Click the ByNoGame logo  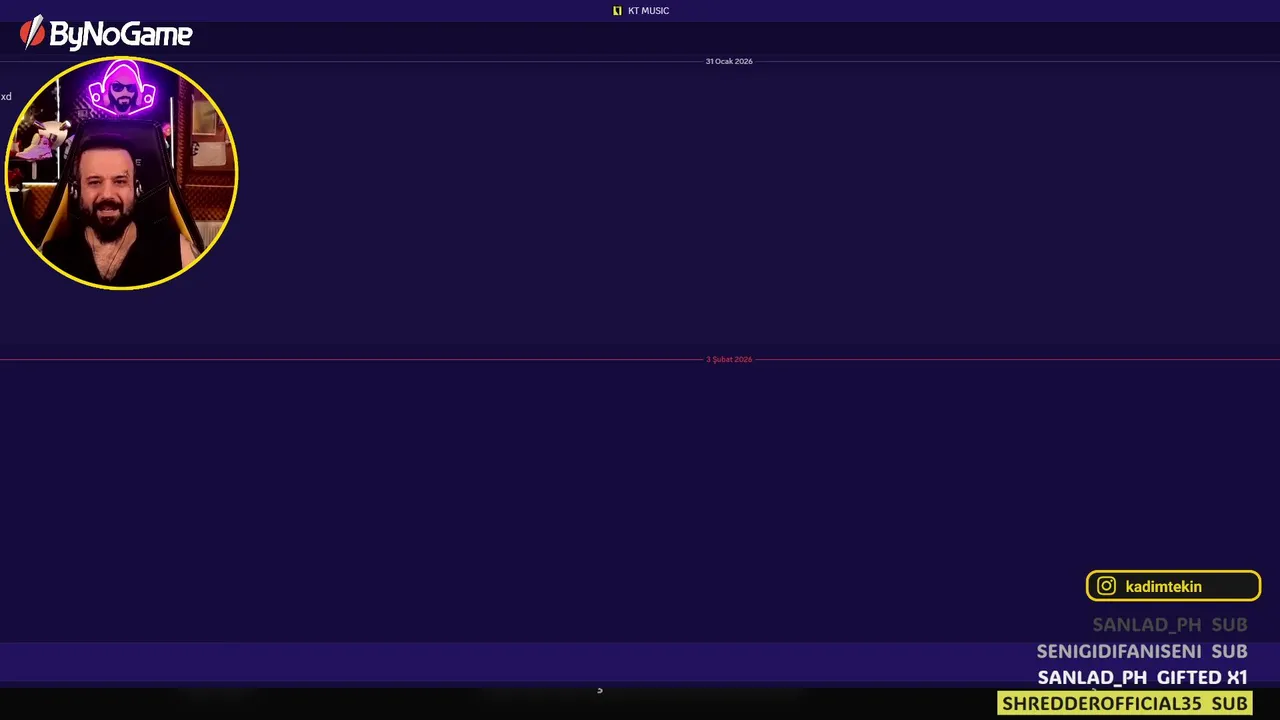[106, 34]
